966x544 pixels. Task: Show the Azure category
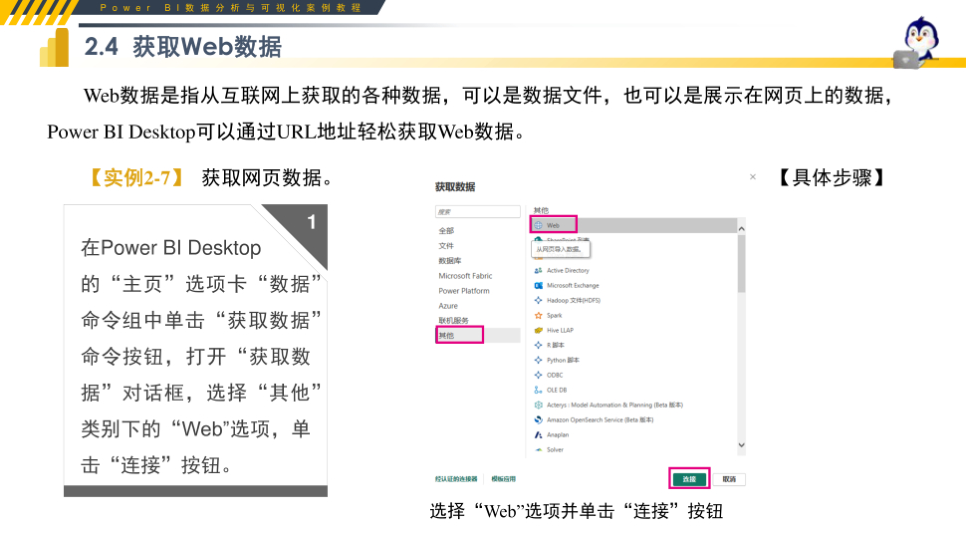click(x=448, y=306)
